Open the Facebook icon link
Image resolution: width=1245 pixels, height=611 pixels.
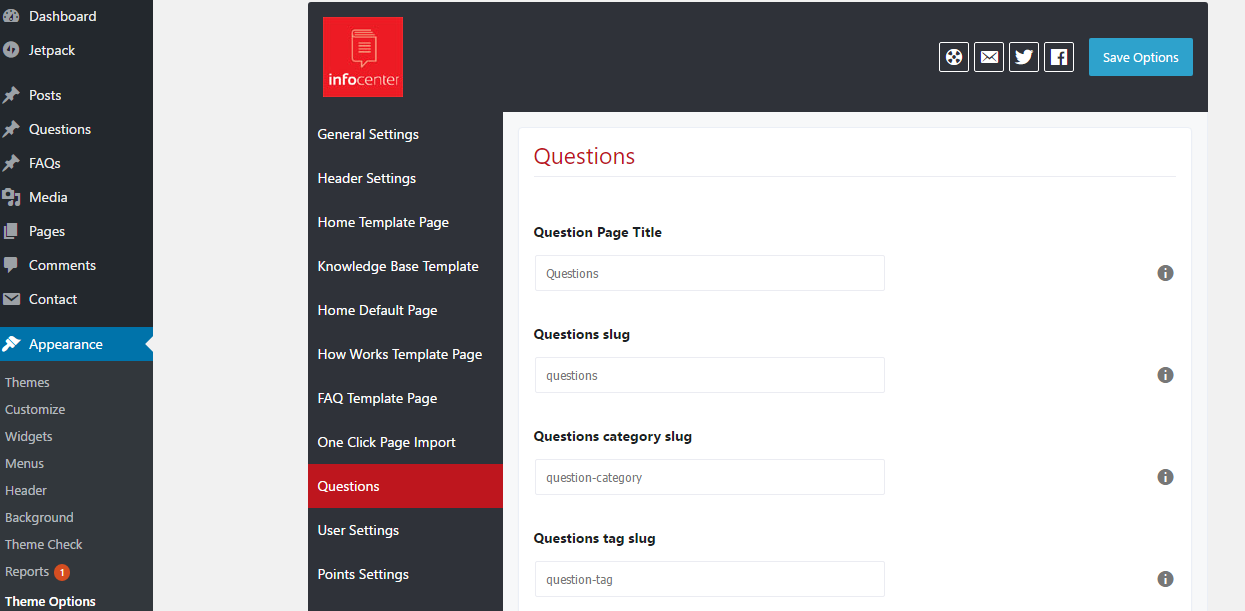click(1059, 57)
